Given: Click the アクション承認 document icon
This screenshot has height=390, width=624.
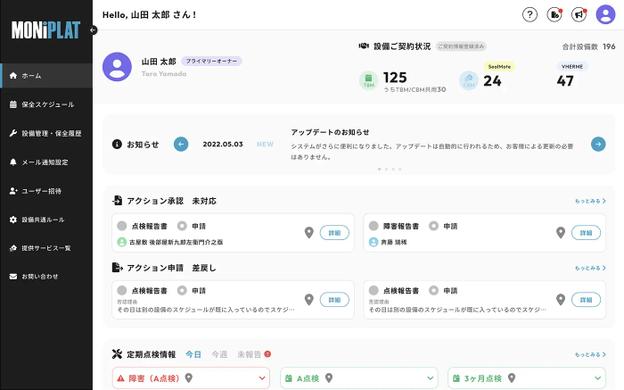Looking at the screenshot, I should pyautogui.click(x=117, y=201).
